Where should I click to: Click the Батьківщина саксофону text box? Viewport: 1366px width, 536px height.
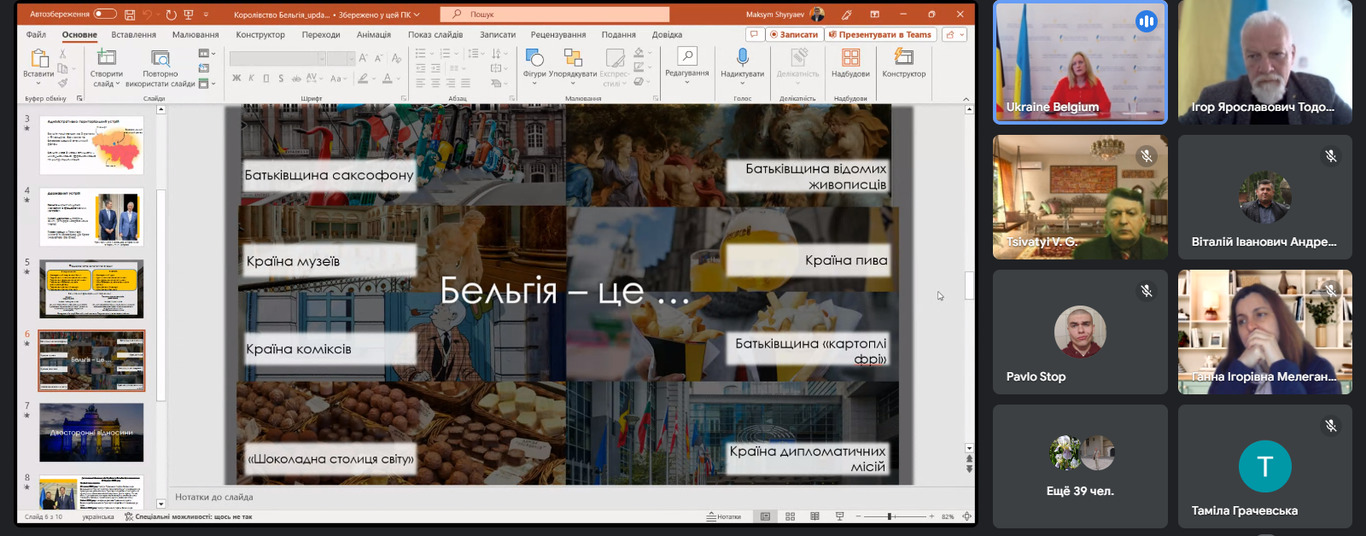(329, 175)
